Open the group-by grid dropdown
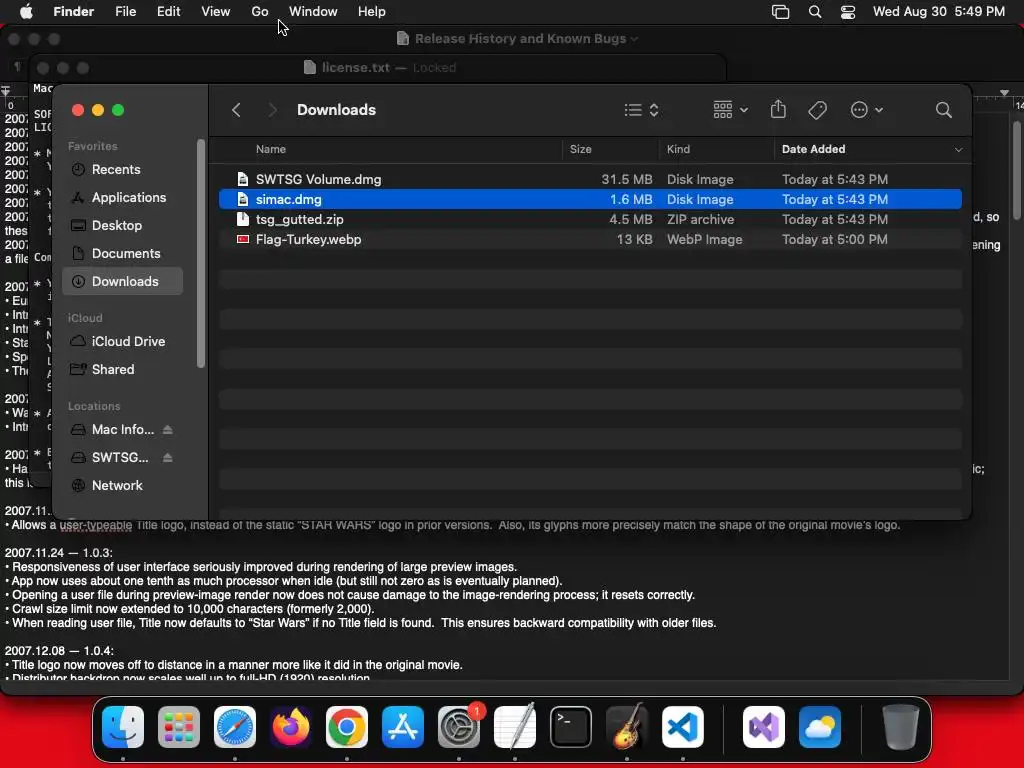The height and width of the screenshot is (768, 1024). pyautogui.click(x=730, y=110)
